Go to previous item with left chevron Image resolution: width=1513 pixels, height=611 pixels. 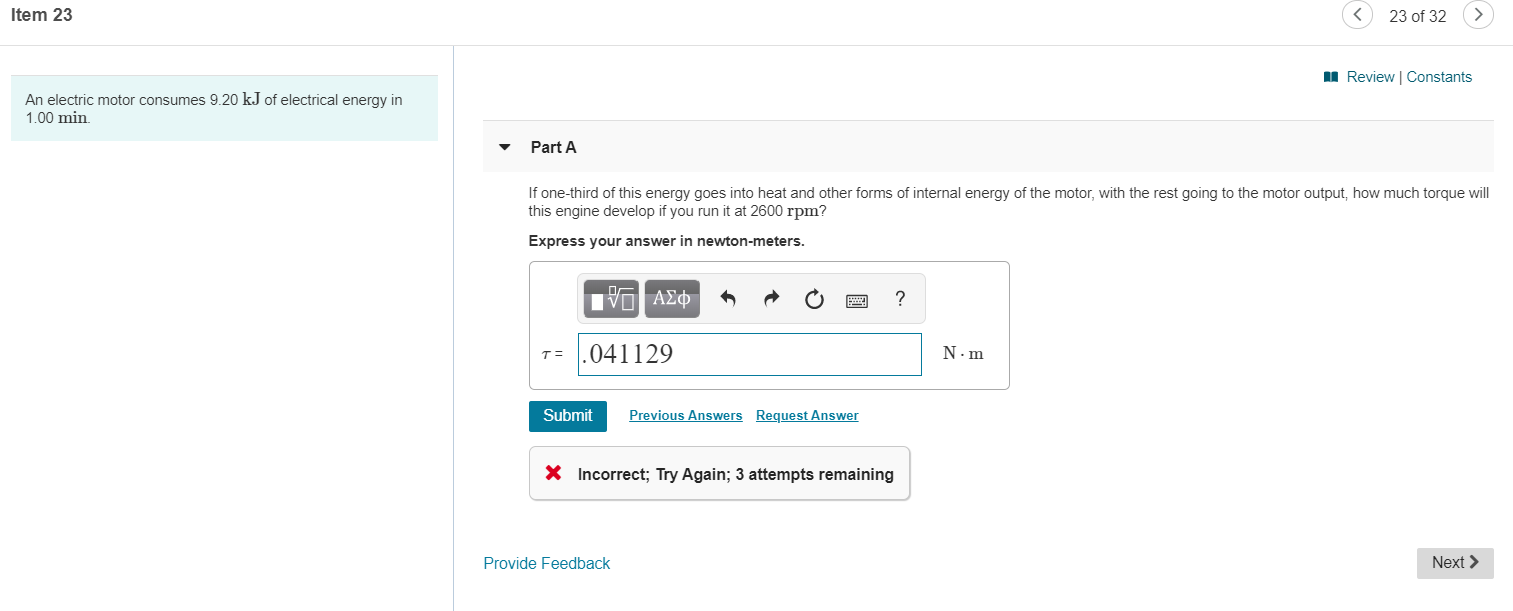pos(1357,15)
